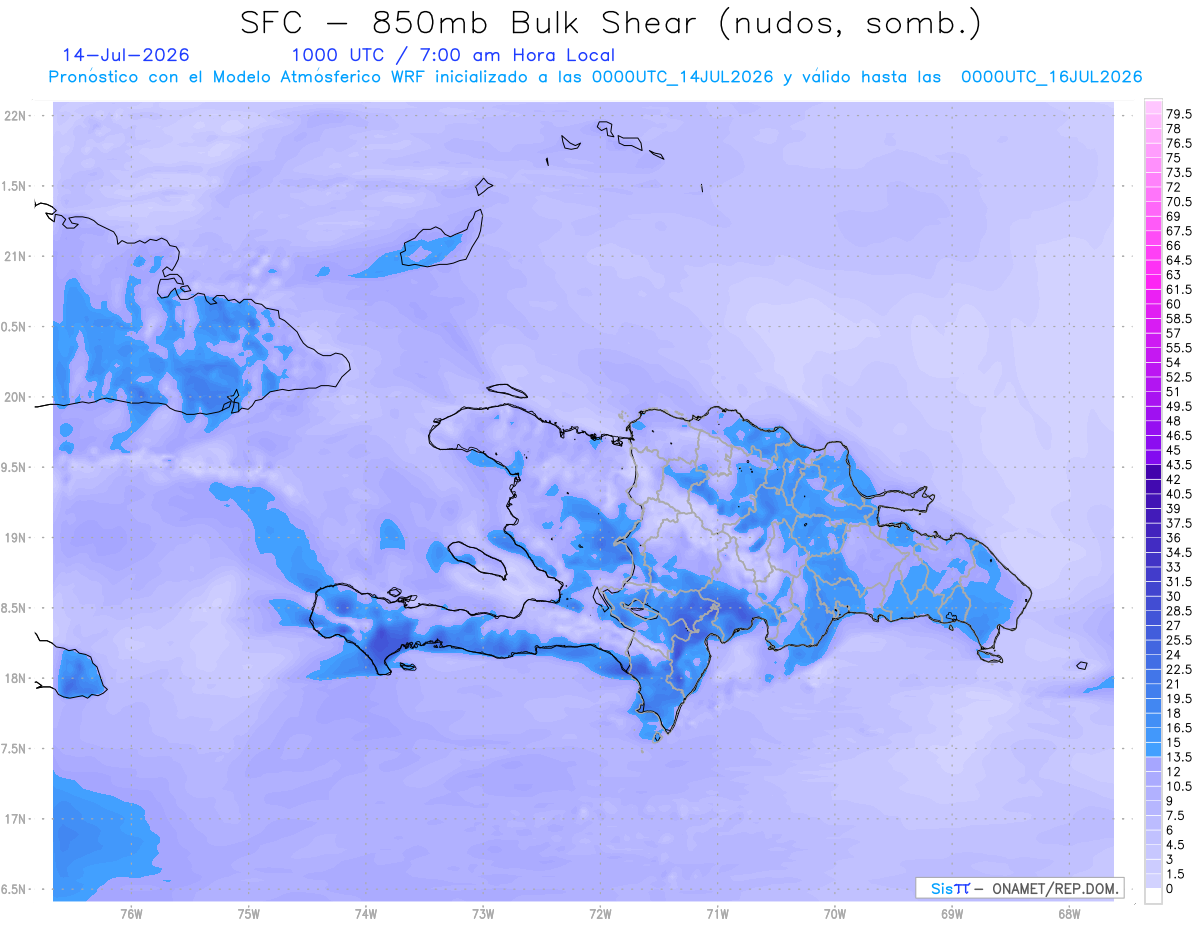Click the "0.5N" latitude tick label
This screenshot has height=927, width=1200.
click(x=14, y=327)
